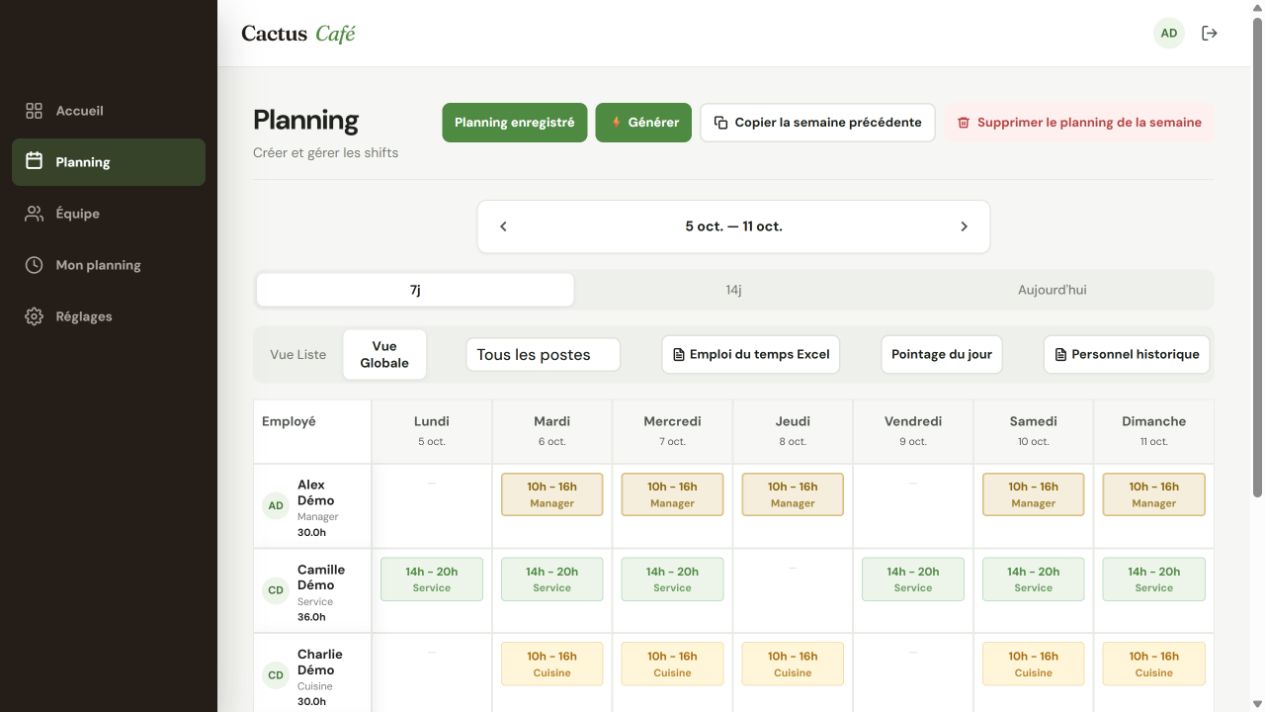Open Alex's Jeudi Manager shift
This screenshot has height=712, width=1265.
coord(793,495)
